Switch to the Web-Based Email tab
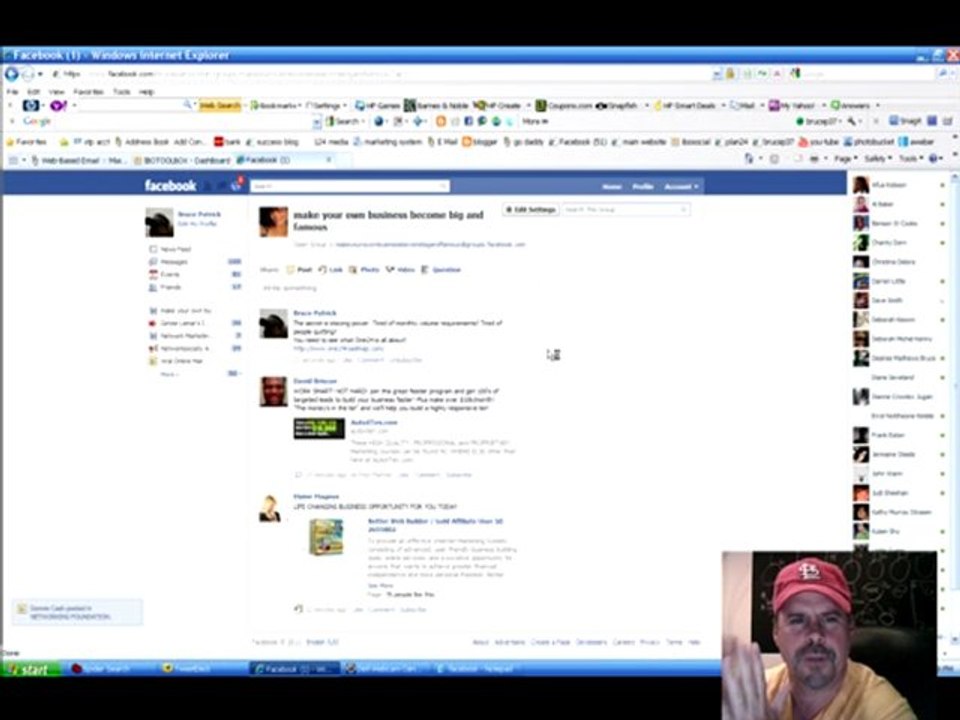The image size is (960, 720). coord(79,160)
